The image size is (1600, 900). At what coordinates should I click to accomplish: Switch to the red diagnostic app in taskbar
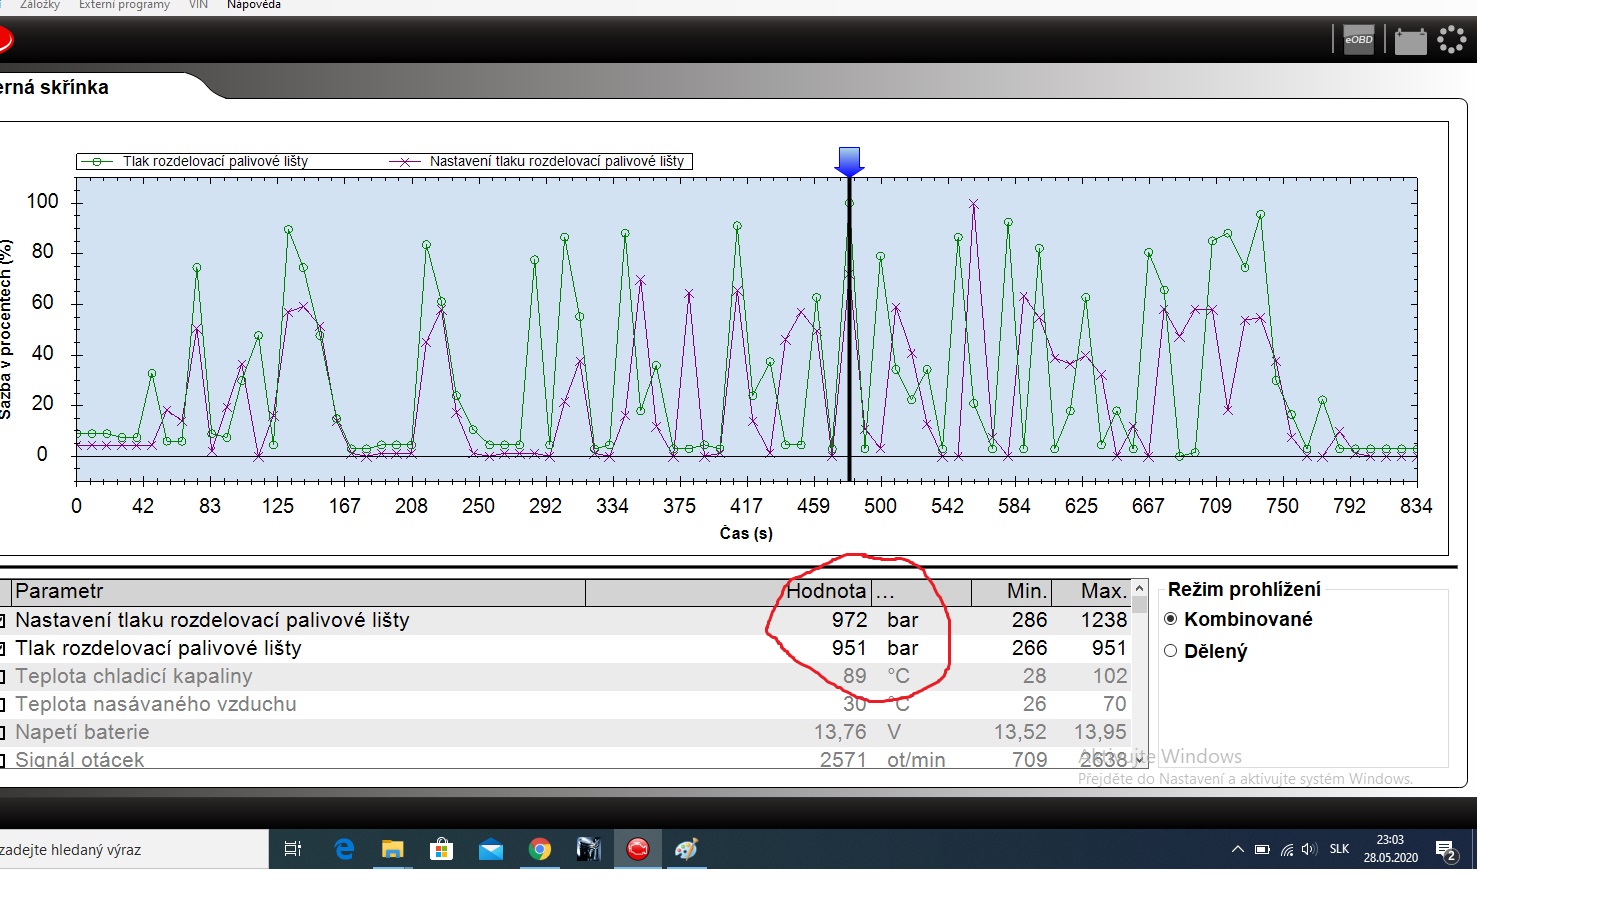637,849
